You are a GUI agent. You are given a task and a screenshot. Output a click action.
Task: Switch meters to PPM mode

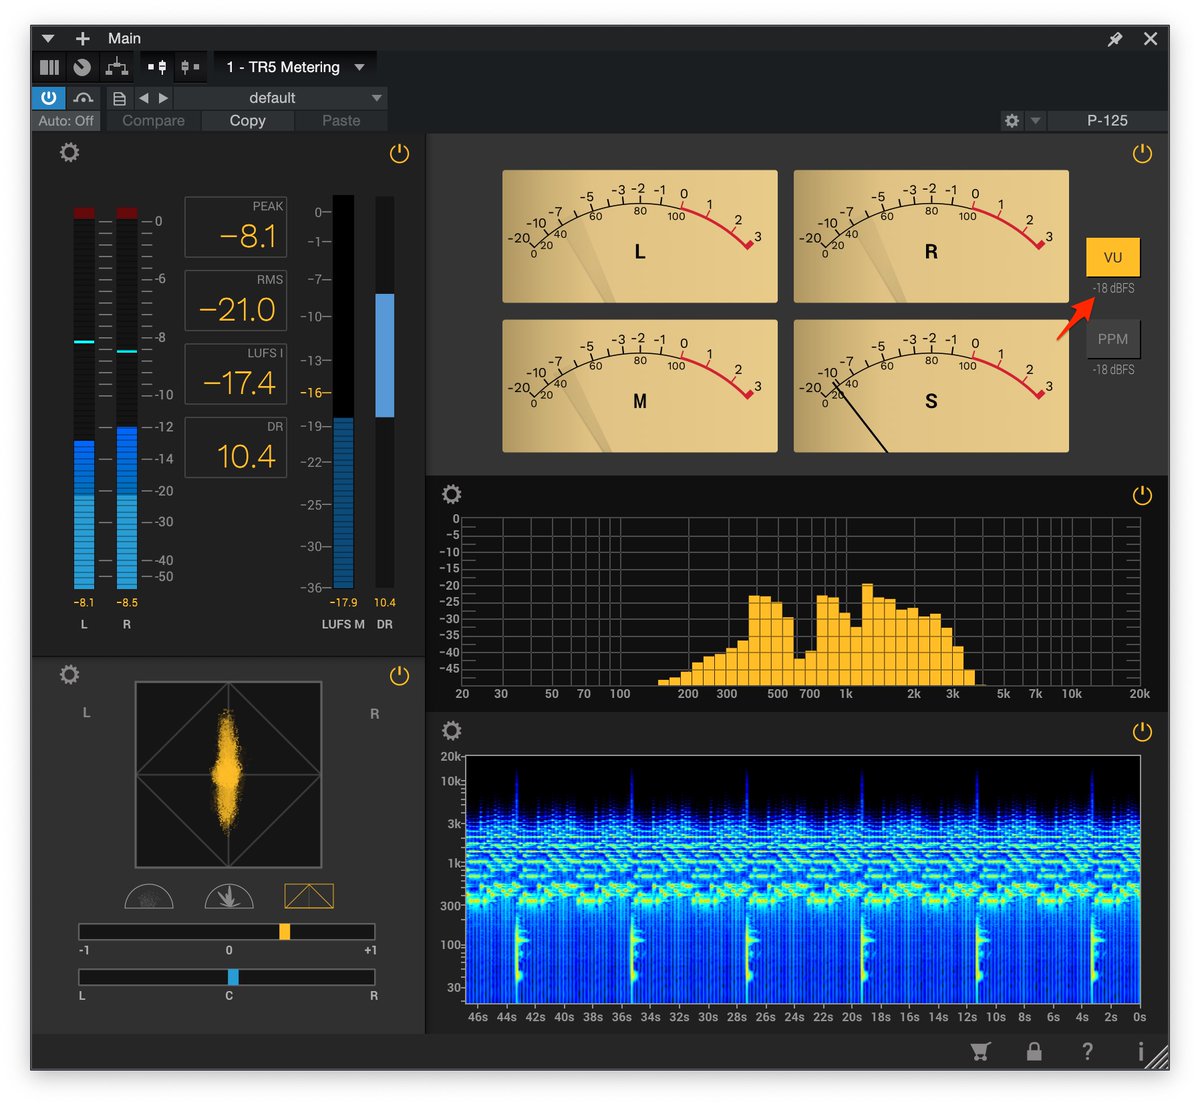coord(1113,339)
